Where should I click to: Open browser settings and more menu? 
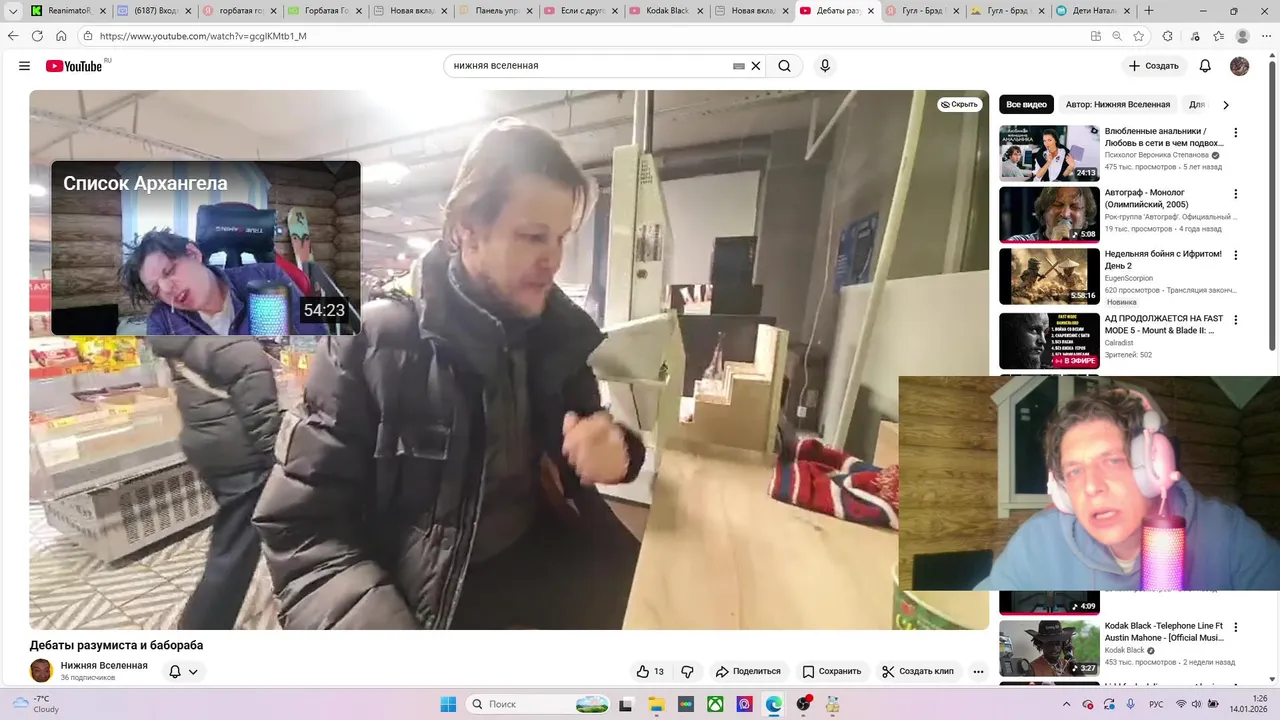pos(1265,35)
